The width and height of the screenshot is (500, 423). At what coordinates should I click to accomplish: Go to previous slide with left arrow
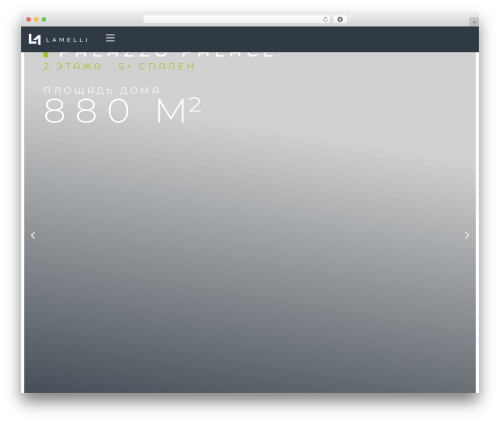(x=33, y=236)
